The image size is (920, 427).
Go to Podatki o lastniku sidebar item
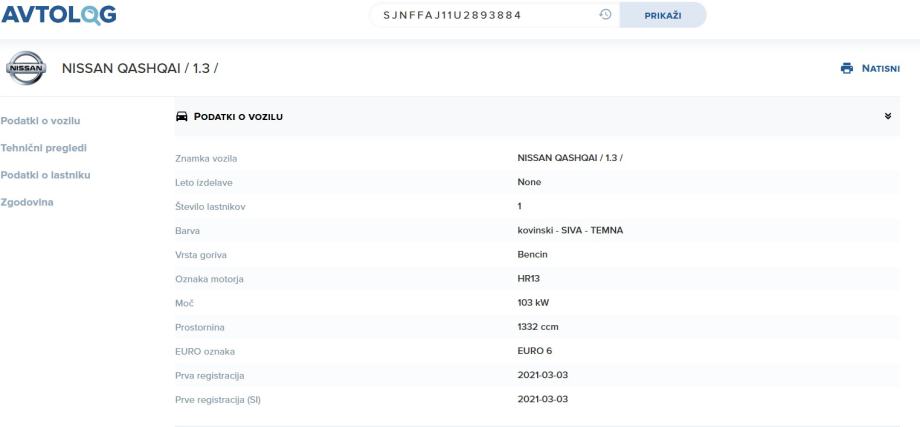coord(46,175)
